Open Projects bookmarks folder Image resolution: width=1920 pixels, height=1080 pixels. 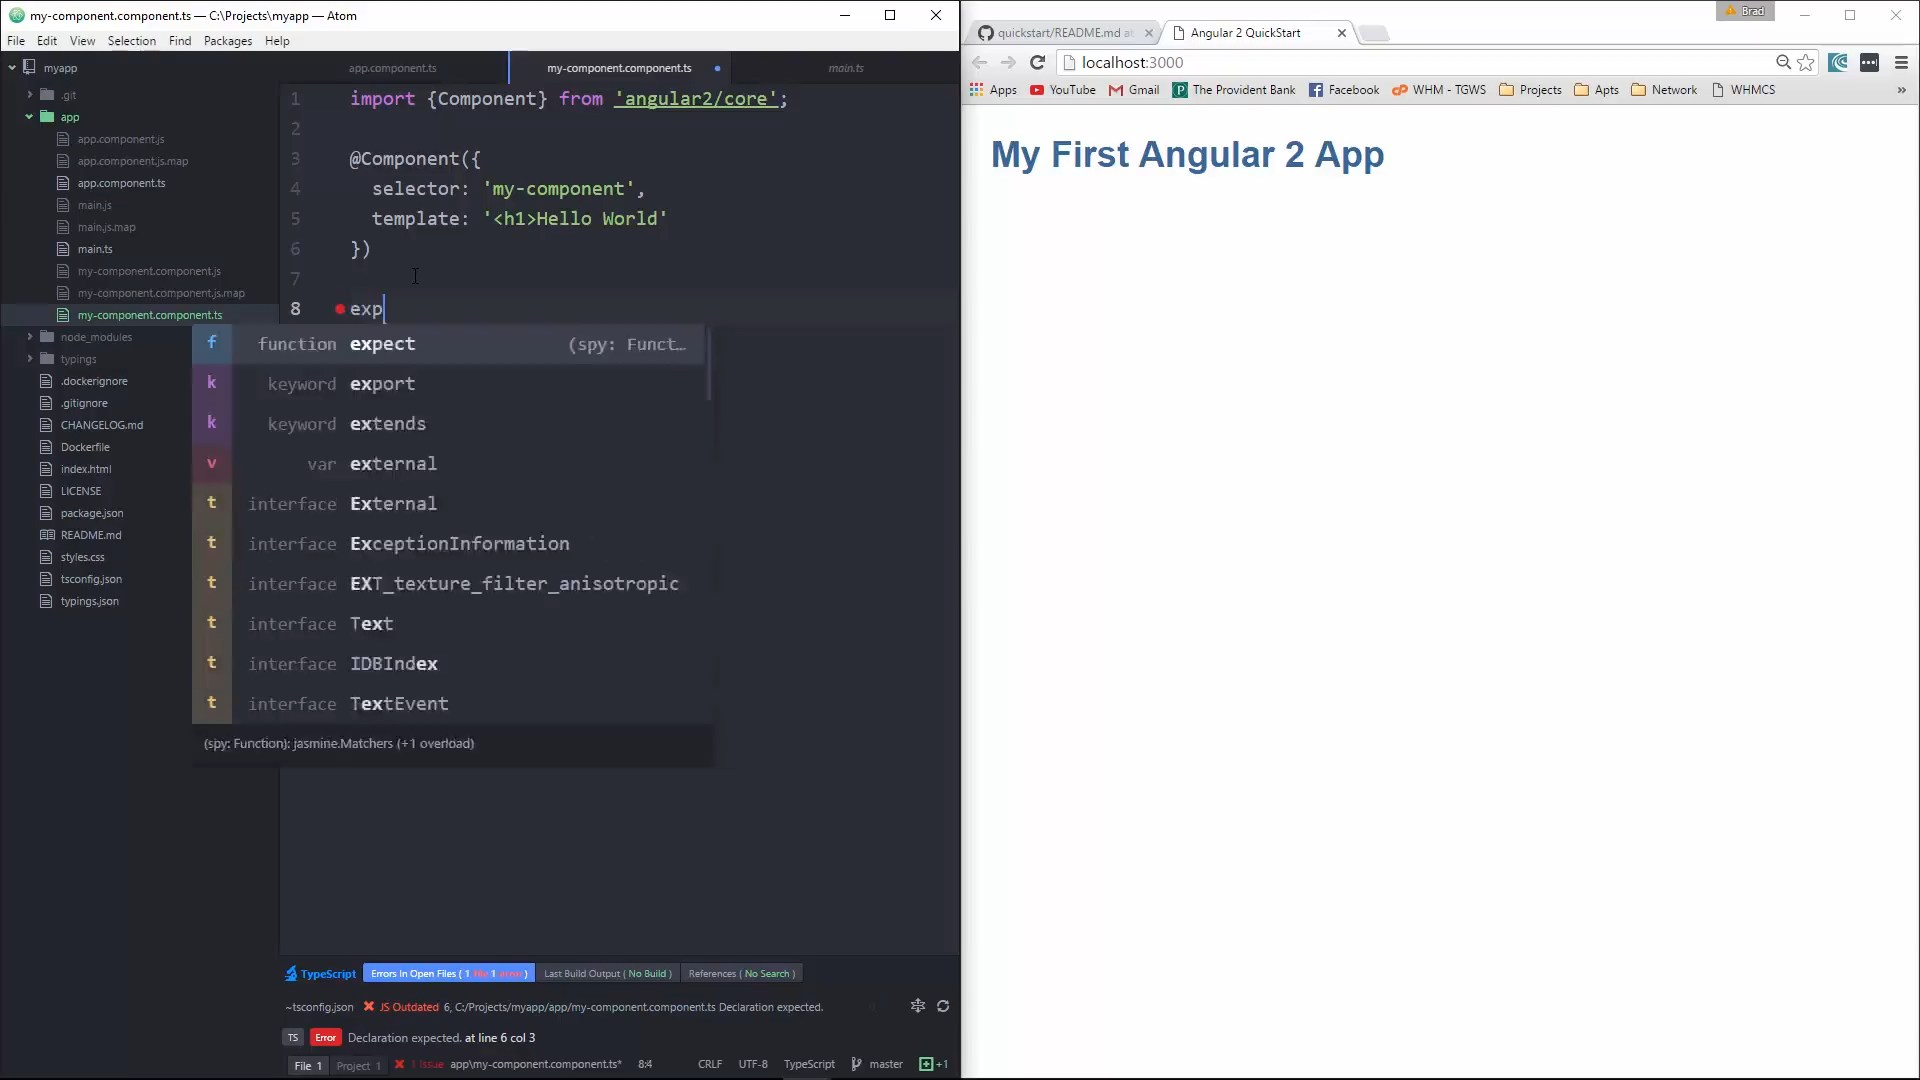point(1530,90)
